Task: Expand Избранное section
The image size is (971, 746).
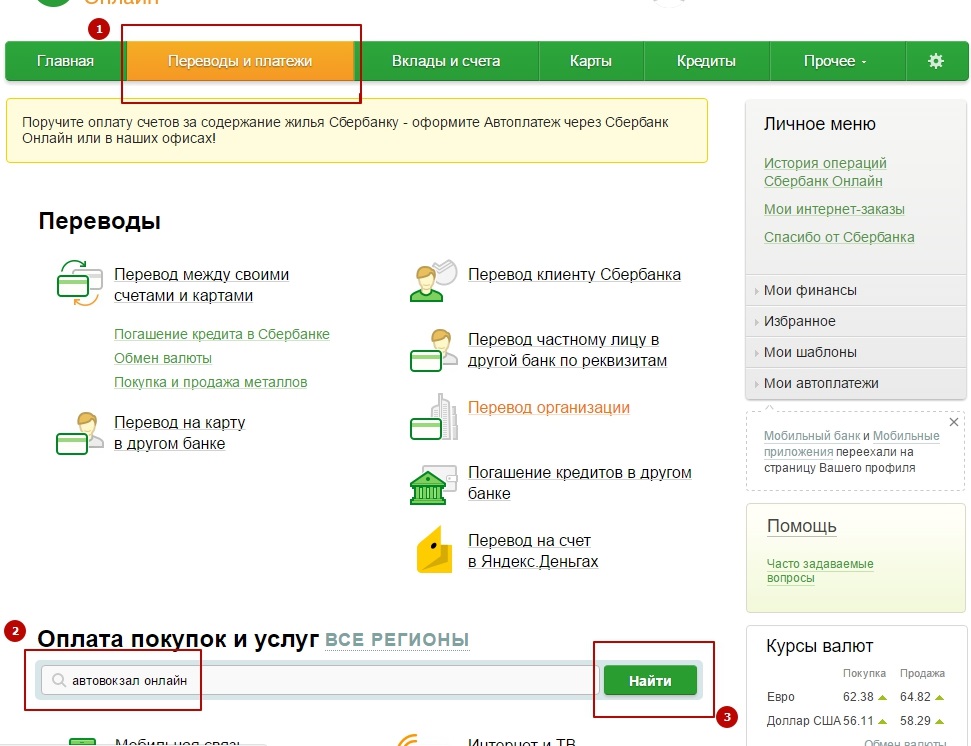Action: pos(856,321)
